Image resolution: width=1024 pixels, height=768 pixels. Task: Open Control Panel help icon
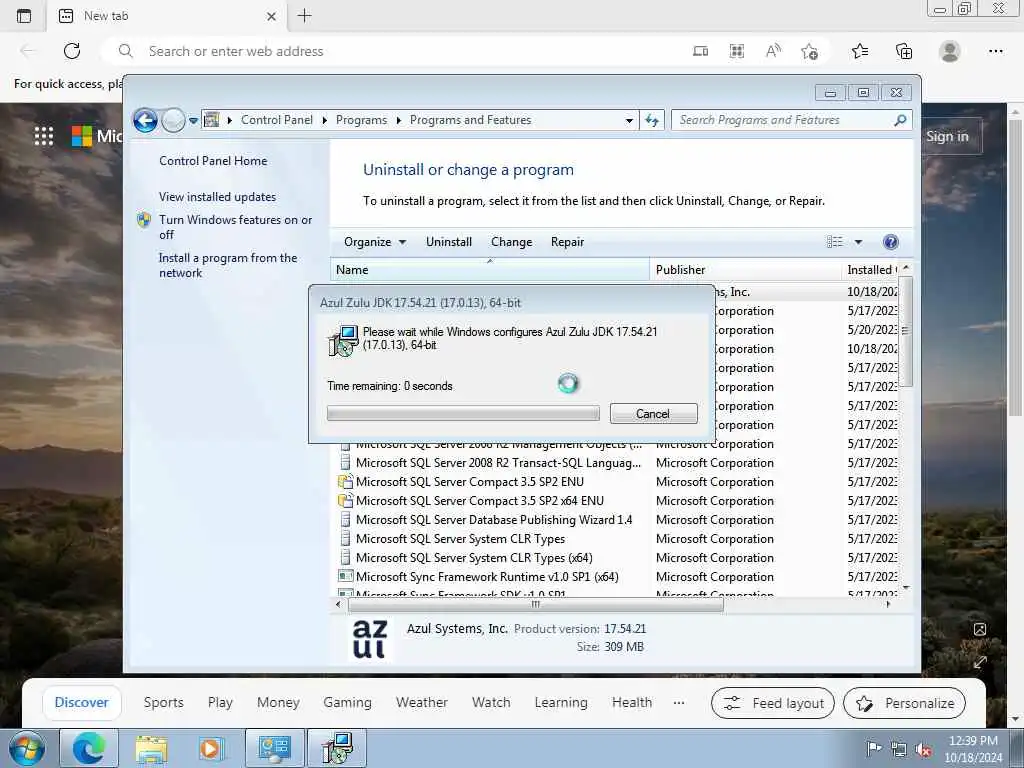(890, 242)
